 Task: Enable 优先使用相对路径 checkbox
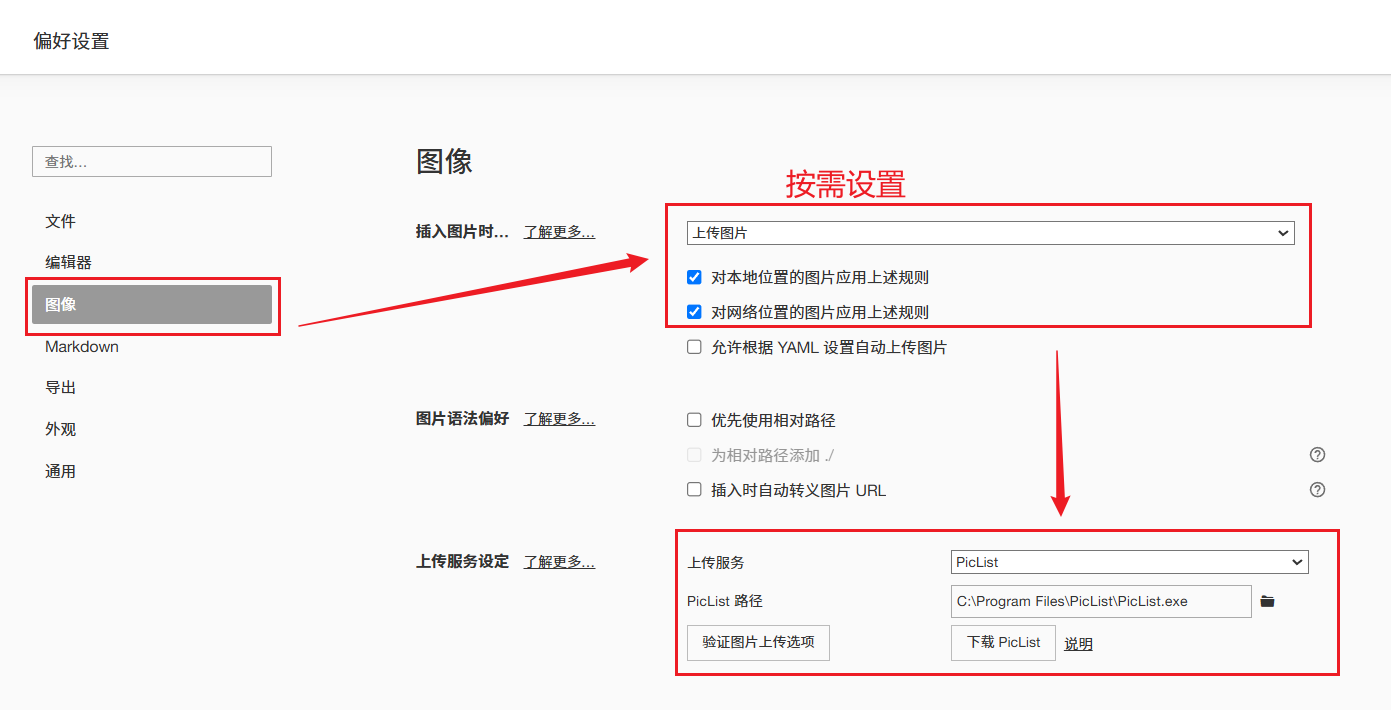point(694,420)
